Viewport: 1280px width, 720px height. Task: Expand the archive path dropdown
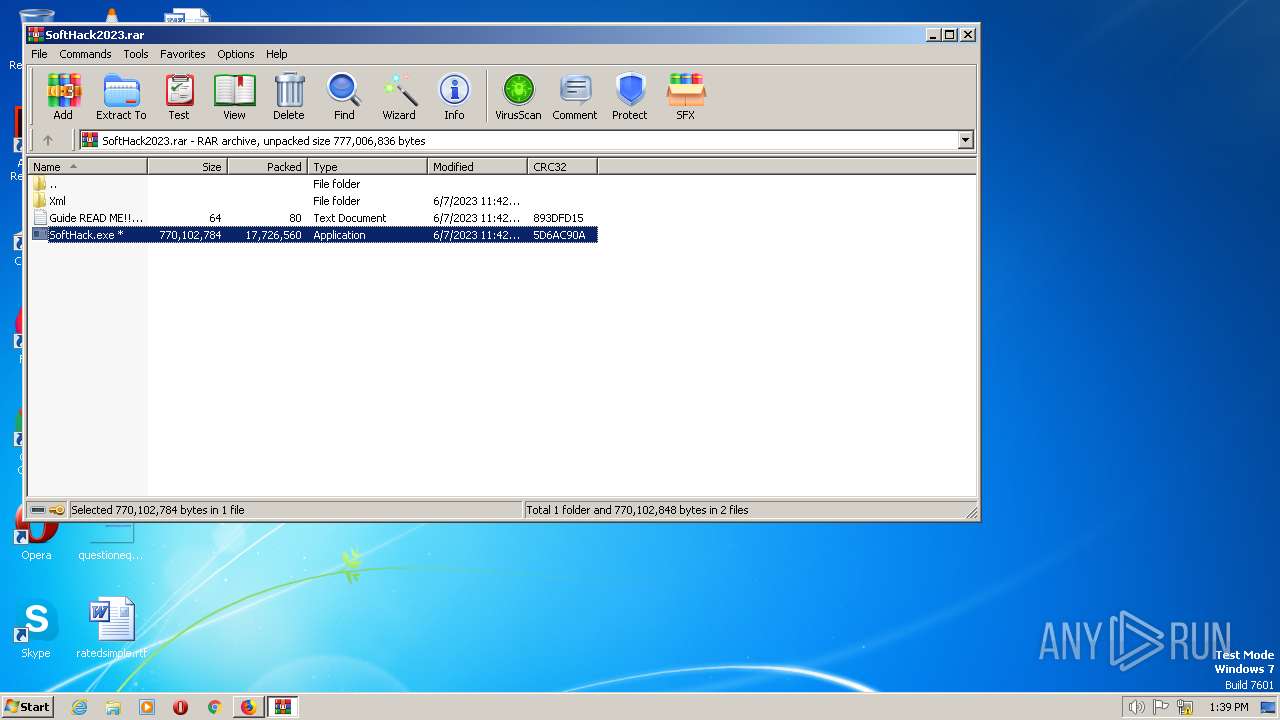[x=966, y=141]
